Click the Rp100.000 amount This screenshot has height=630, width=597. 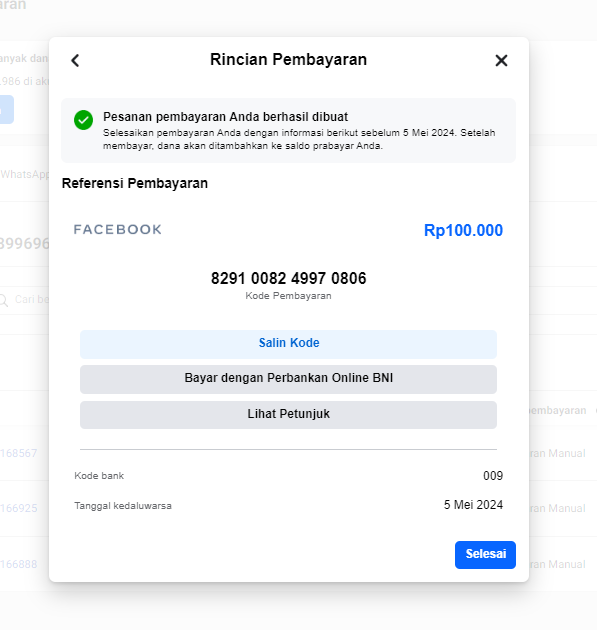pos(463,231)
